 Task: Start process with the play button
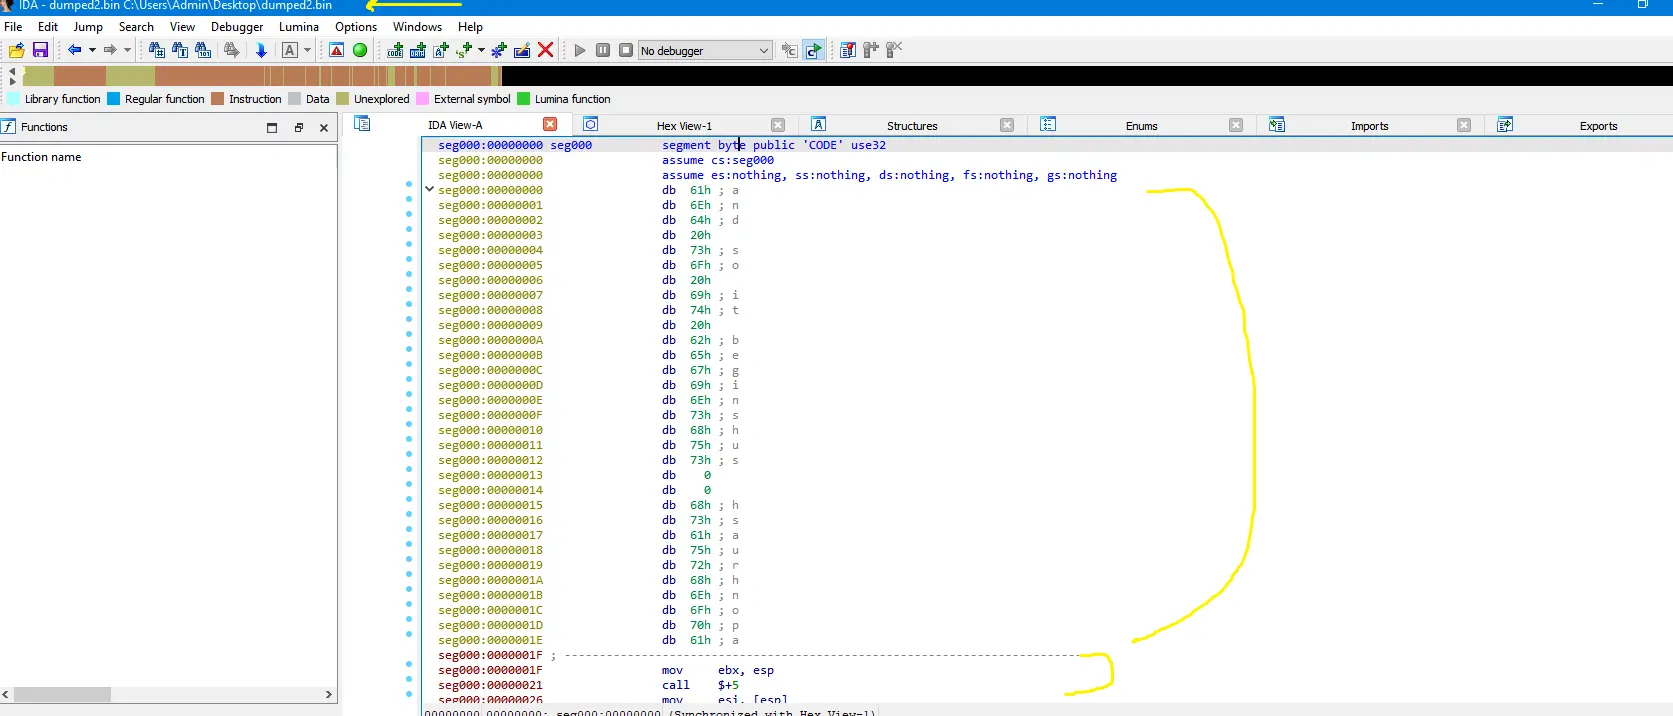[580, 50]
